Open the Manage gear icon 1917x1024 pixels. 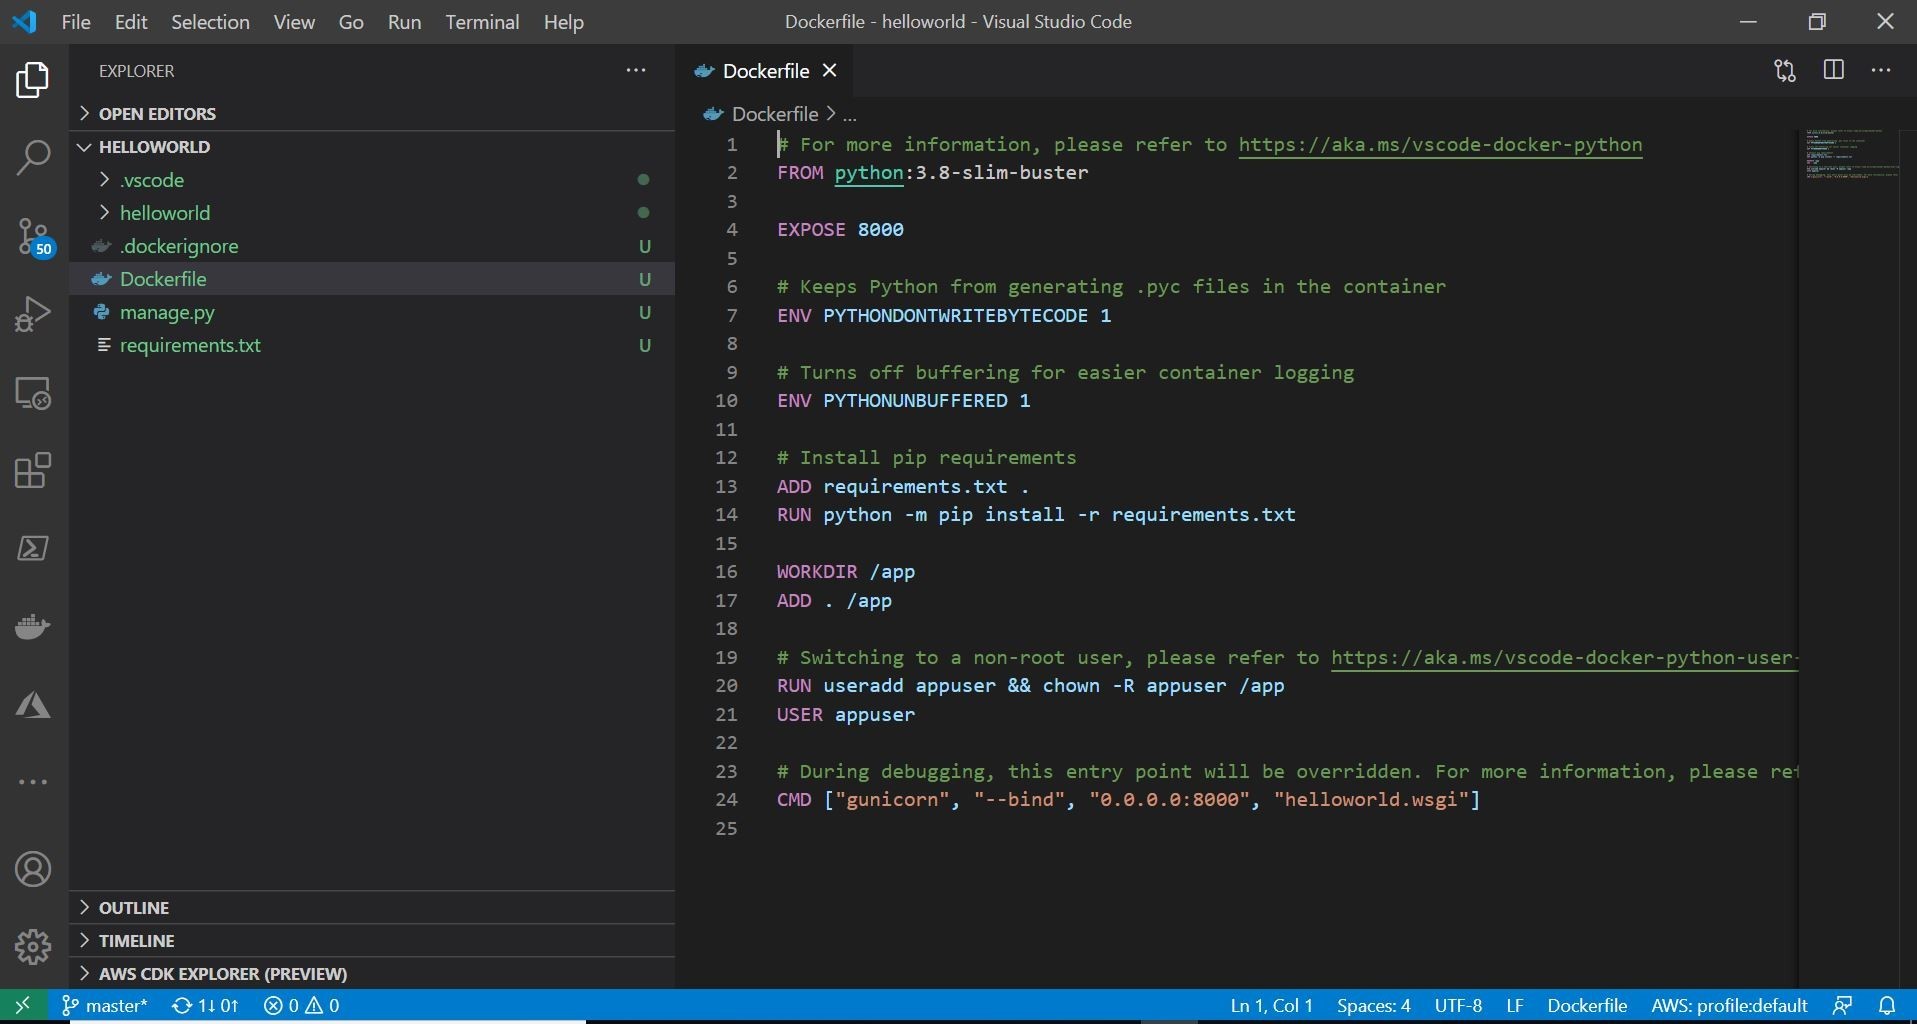coord(33,946)
